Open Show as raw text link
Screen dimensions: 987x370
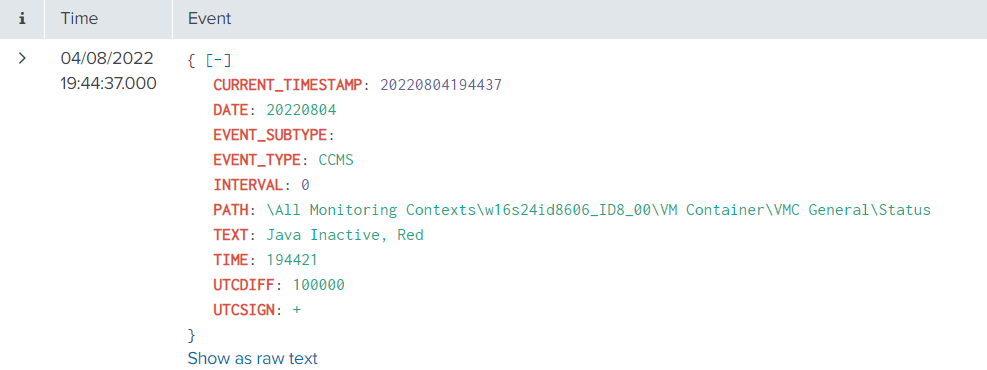[x=253, y=358]
